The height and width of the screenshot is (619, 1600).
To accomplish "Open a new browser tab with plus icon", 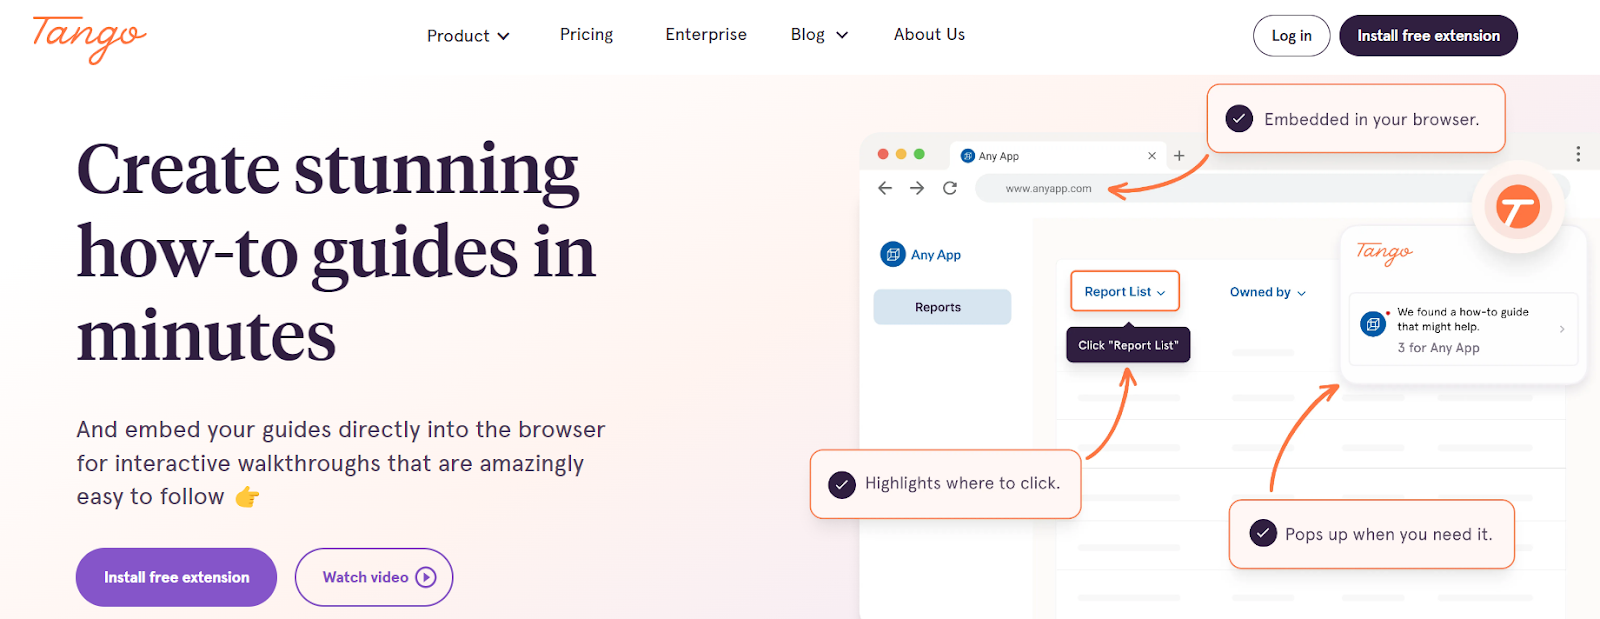I will pyautogui.click(x=1179, y=156).
